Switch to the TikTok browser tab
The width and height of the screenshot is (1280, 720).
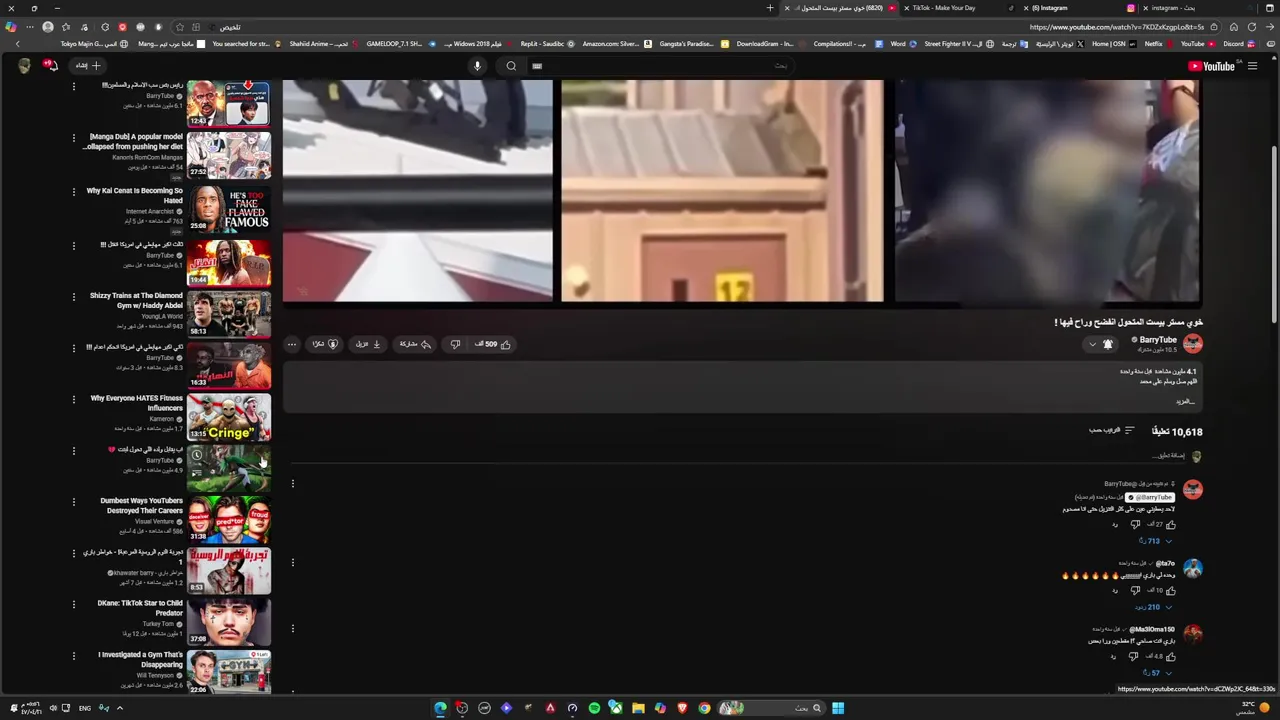[x=958, y=8]
